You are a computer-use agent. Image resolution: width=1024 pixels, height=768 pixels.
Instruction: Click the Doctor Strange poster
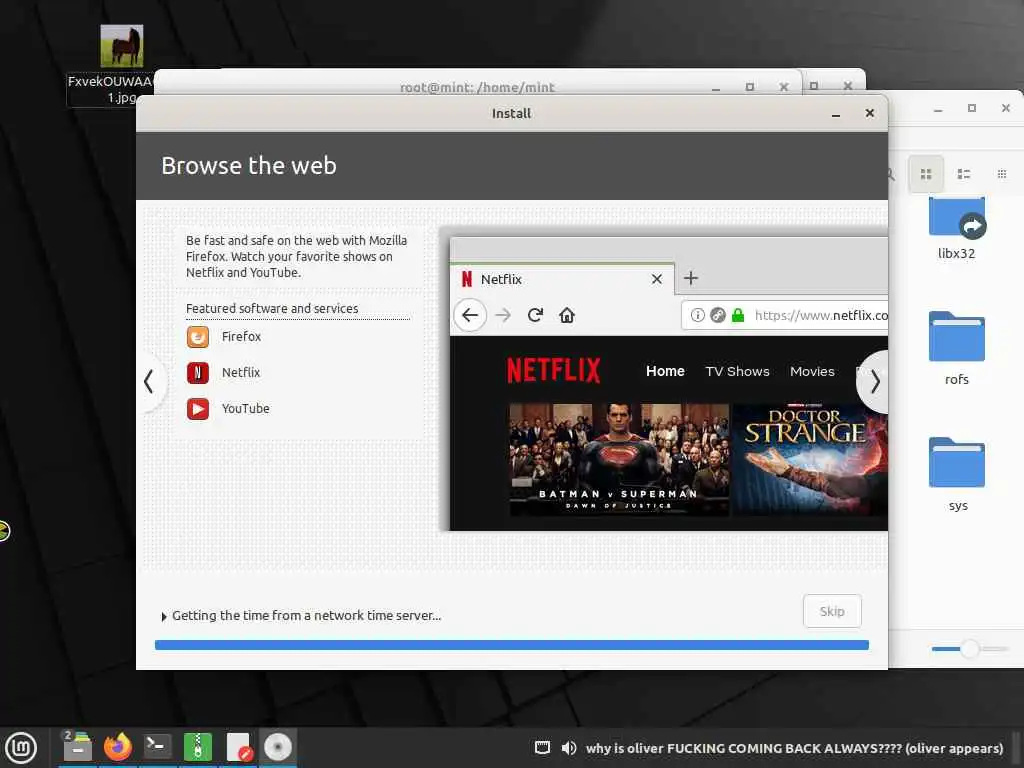coord(810,459)
